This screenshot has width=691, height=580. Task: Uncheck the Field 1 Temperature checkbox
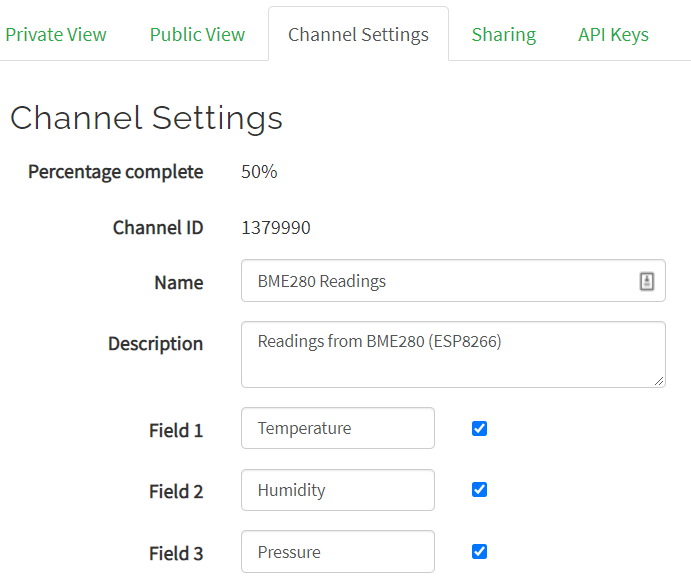click(x=479, y=429)
